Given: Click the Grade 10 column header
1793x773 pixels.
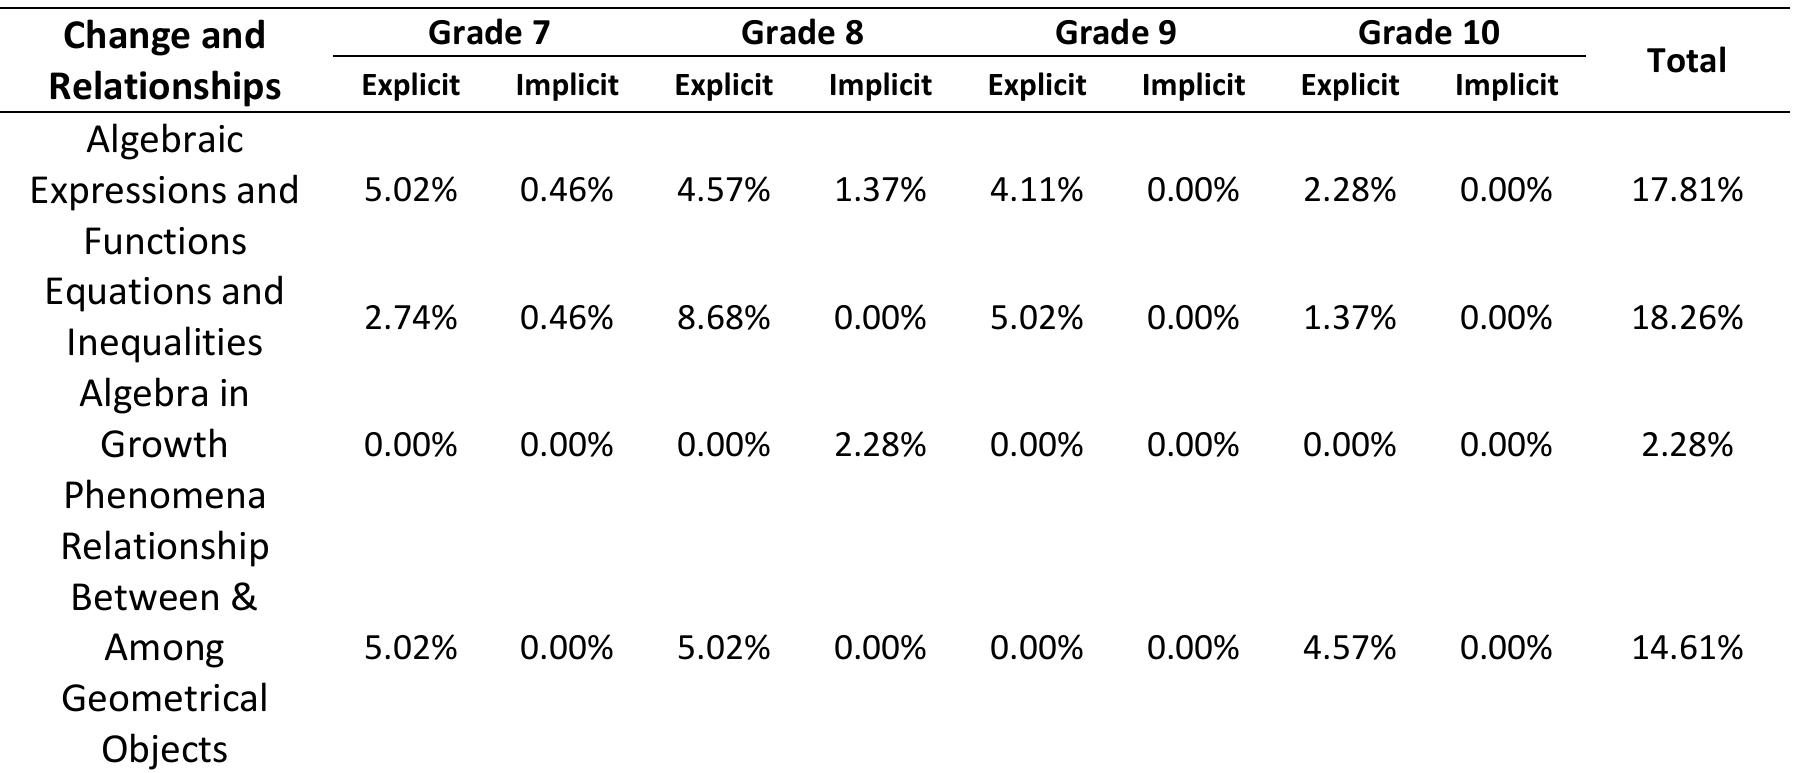Looking at the screenshot, I should tap(1428, 33).
